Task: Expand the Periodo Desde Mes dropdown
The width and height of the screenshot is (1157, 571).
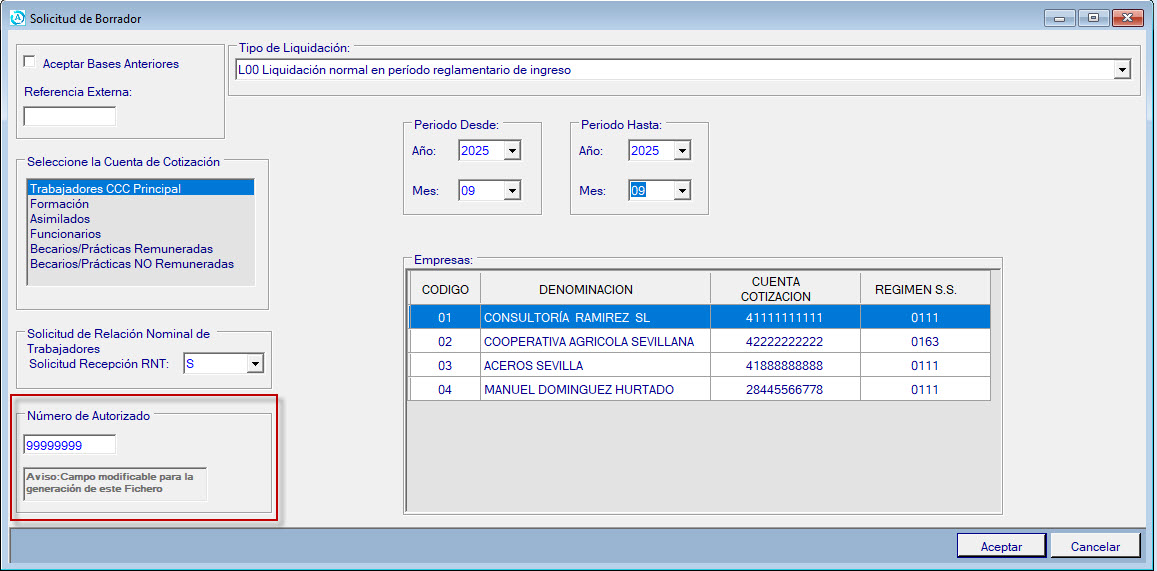Action: pos(512,190)
